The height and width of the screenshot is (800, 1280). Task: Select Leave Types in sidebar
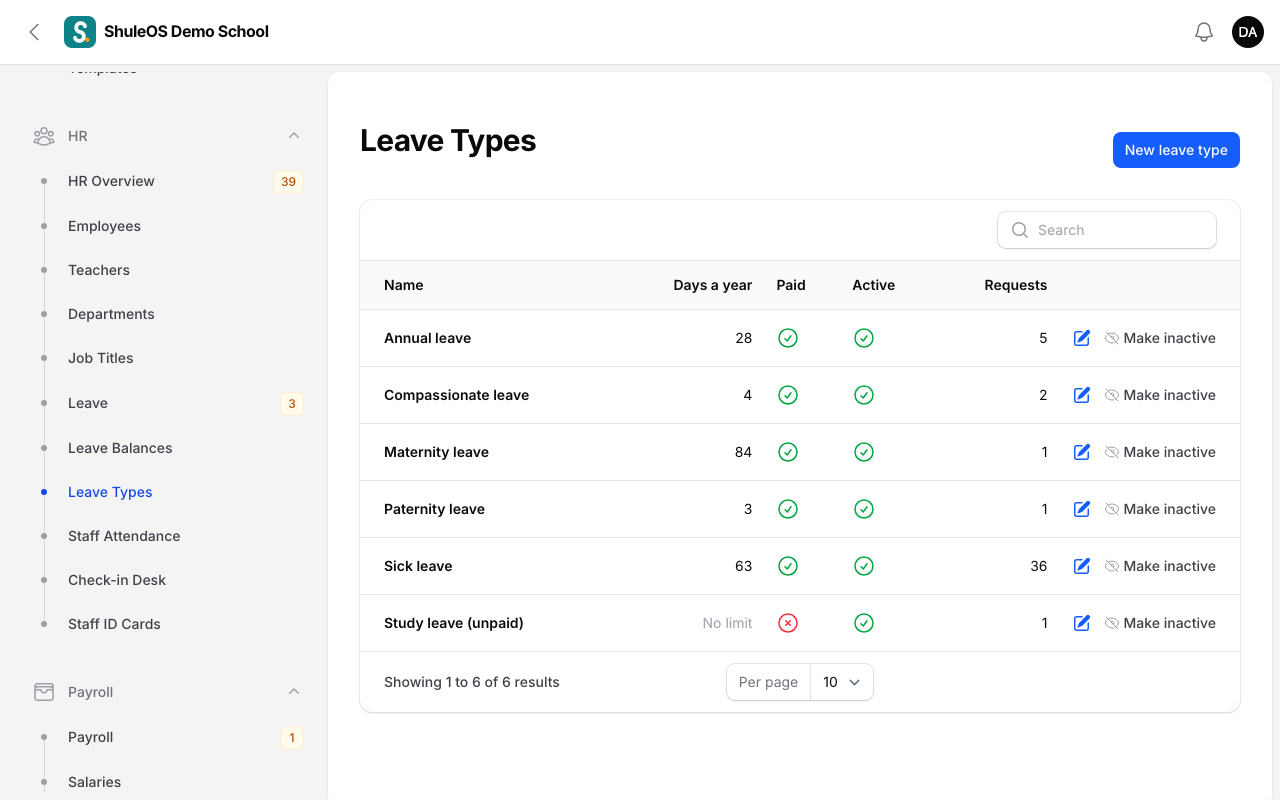[x=167, y=492]
